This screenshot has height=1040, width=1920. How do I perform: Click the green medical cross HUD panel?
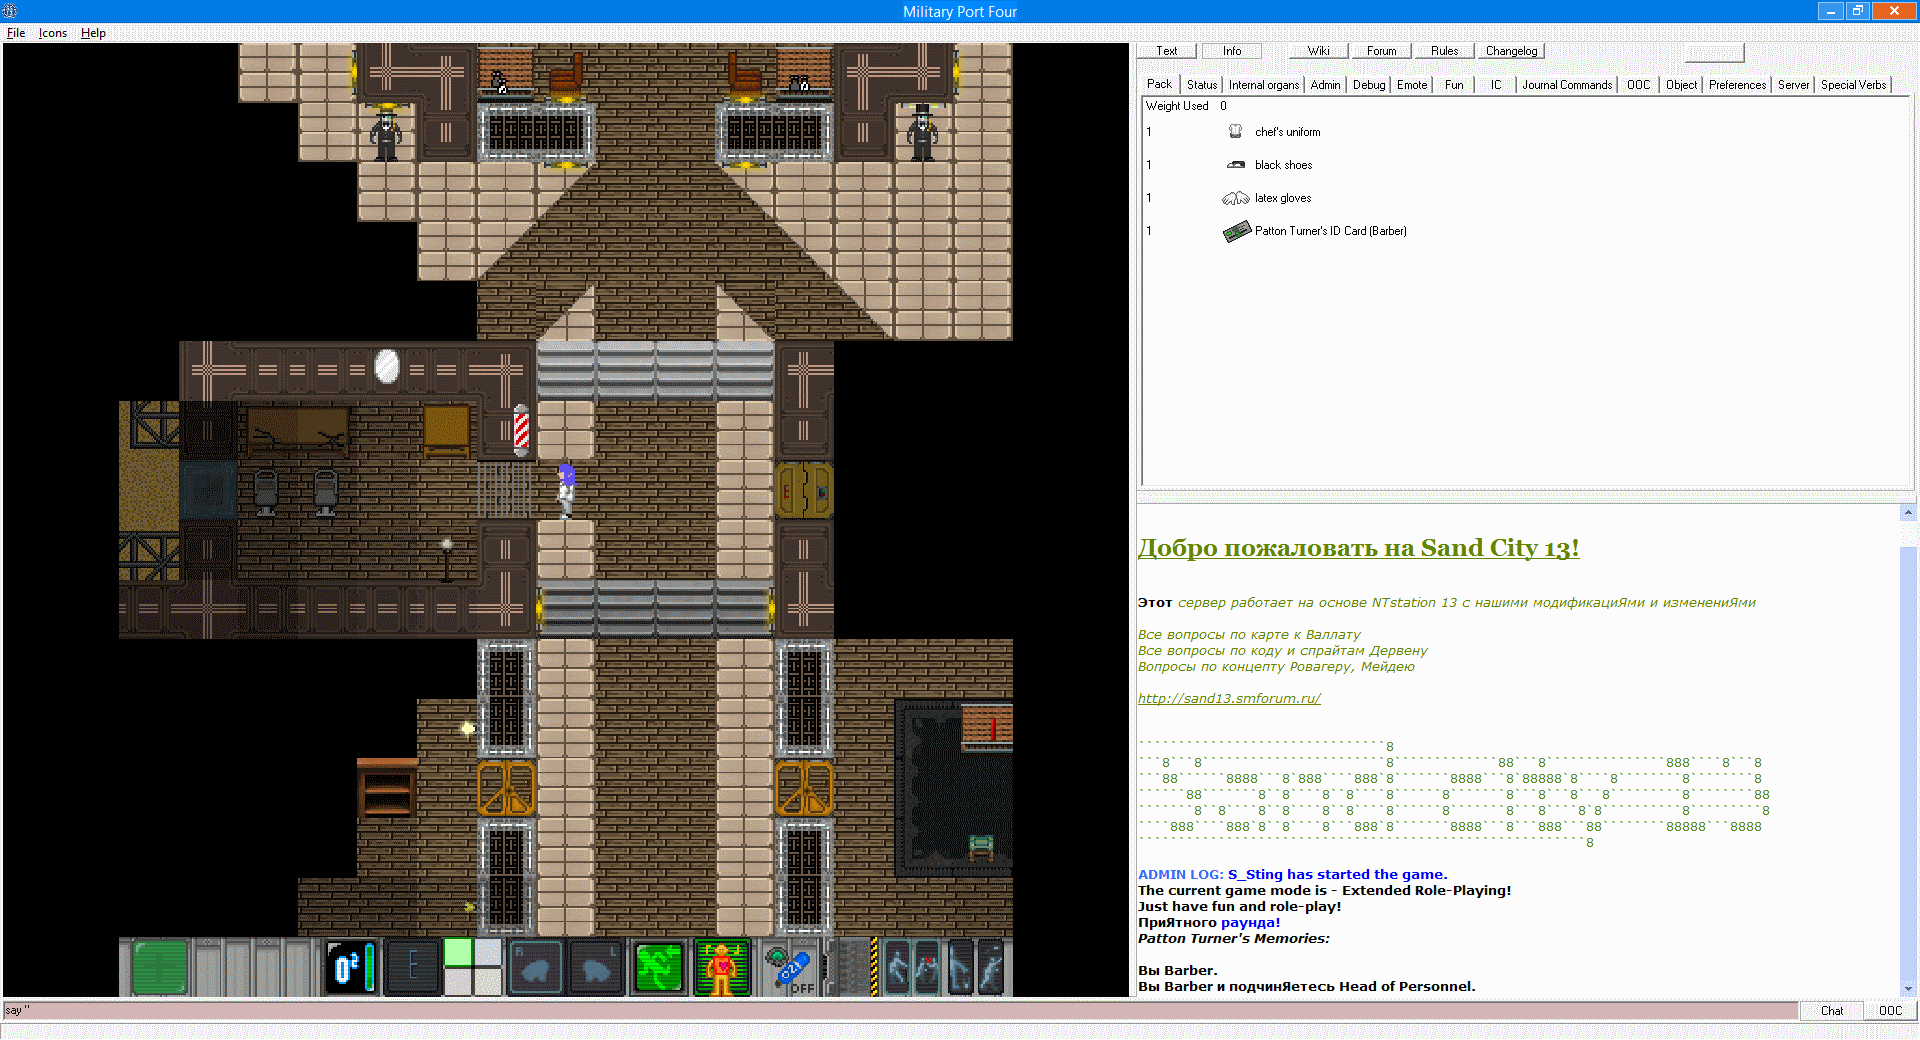coord(159,968)
